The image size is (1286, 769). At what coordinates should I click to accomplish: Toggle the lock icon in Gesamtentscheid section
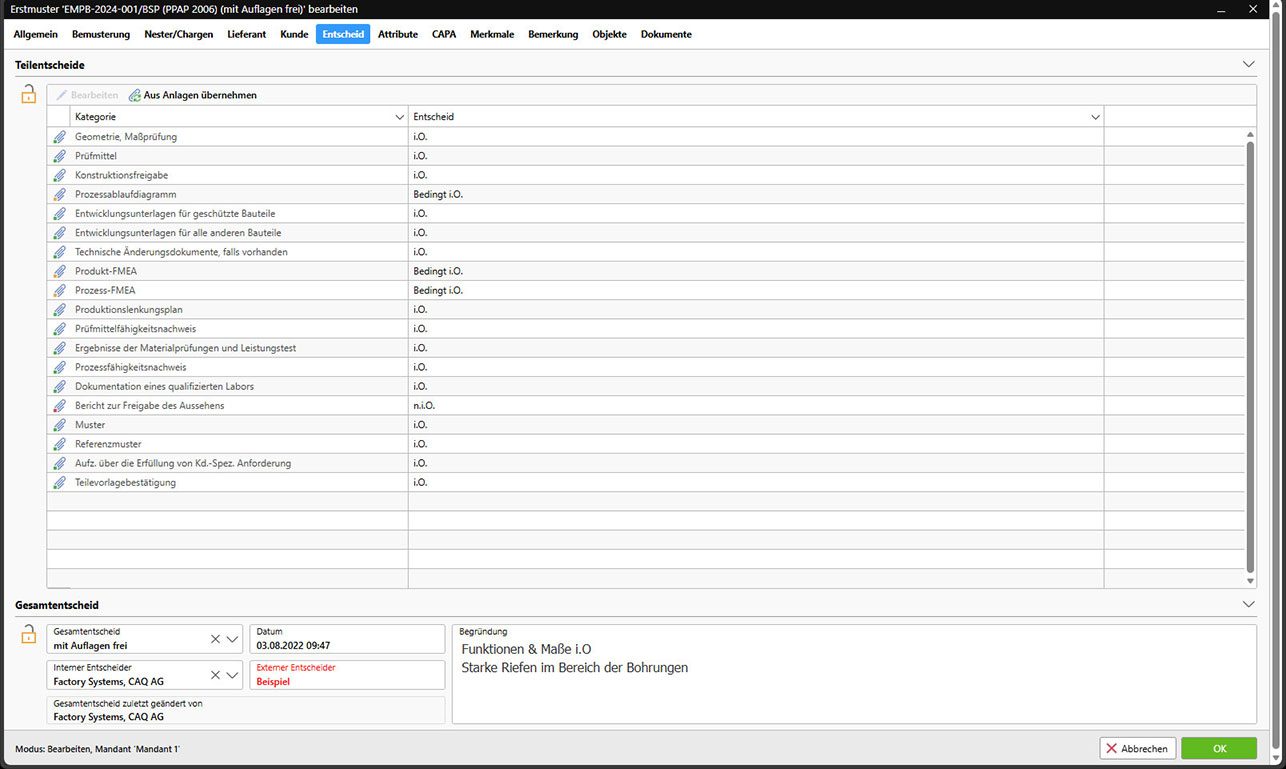coord(29,634)
